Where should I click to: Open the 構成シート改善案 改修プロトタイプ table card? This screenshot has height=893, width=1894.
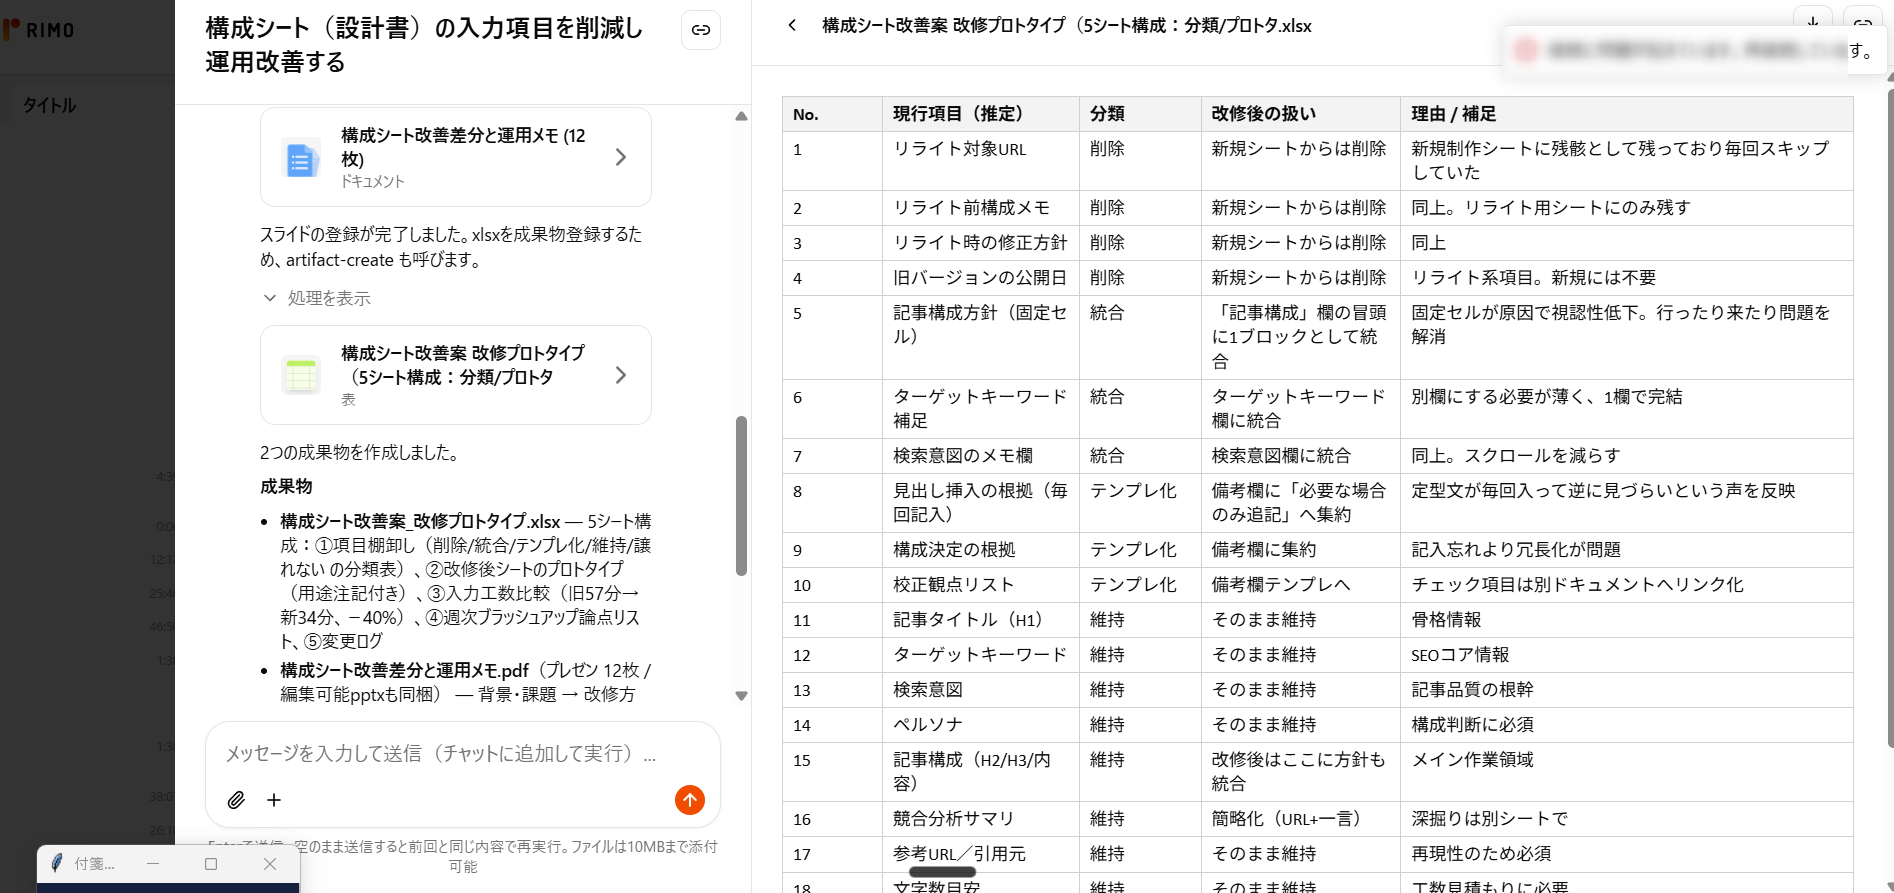pos(456,375)
